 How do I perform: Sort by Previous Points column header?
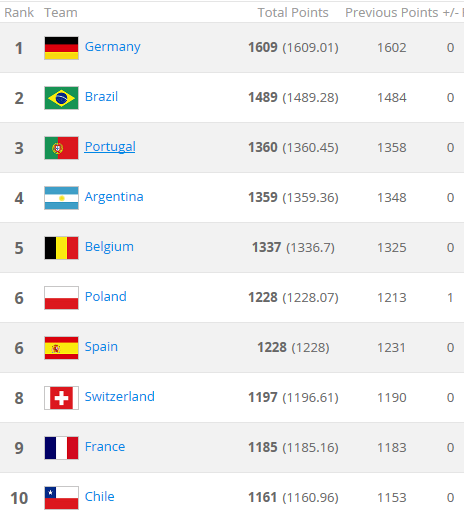pos(391,13)
